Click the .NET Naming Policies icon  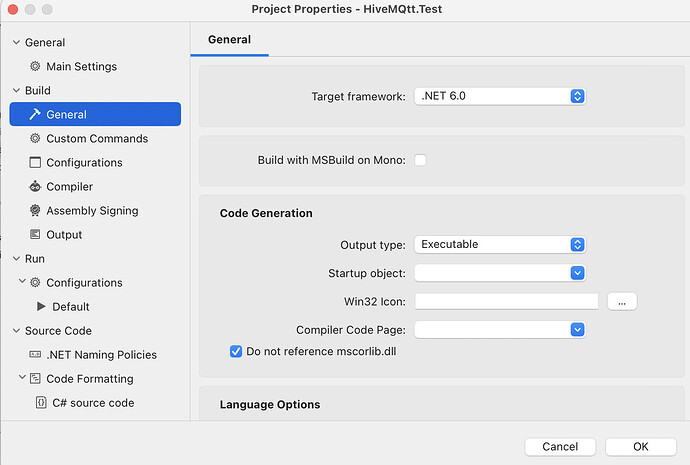[x=36, y=355]
